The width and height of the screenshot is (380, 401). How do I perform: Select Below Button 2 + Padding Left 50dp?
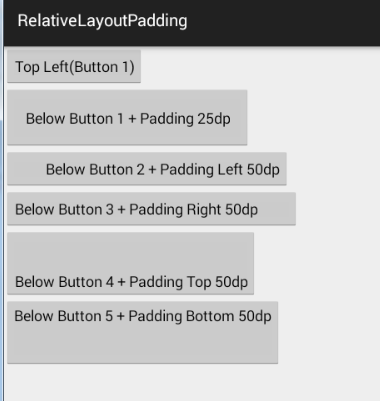click(147, 169)
